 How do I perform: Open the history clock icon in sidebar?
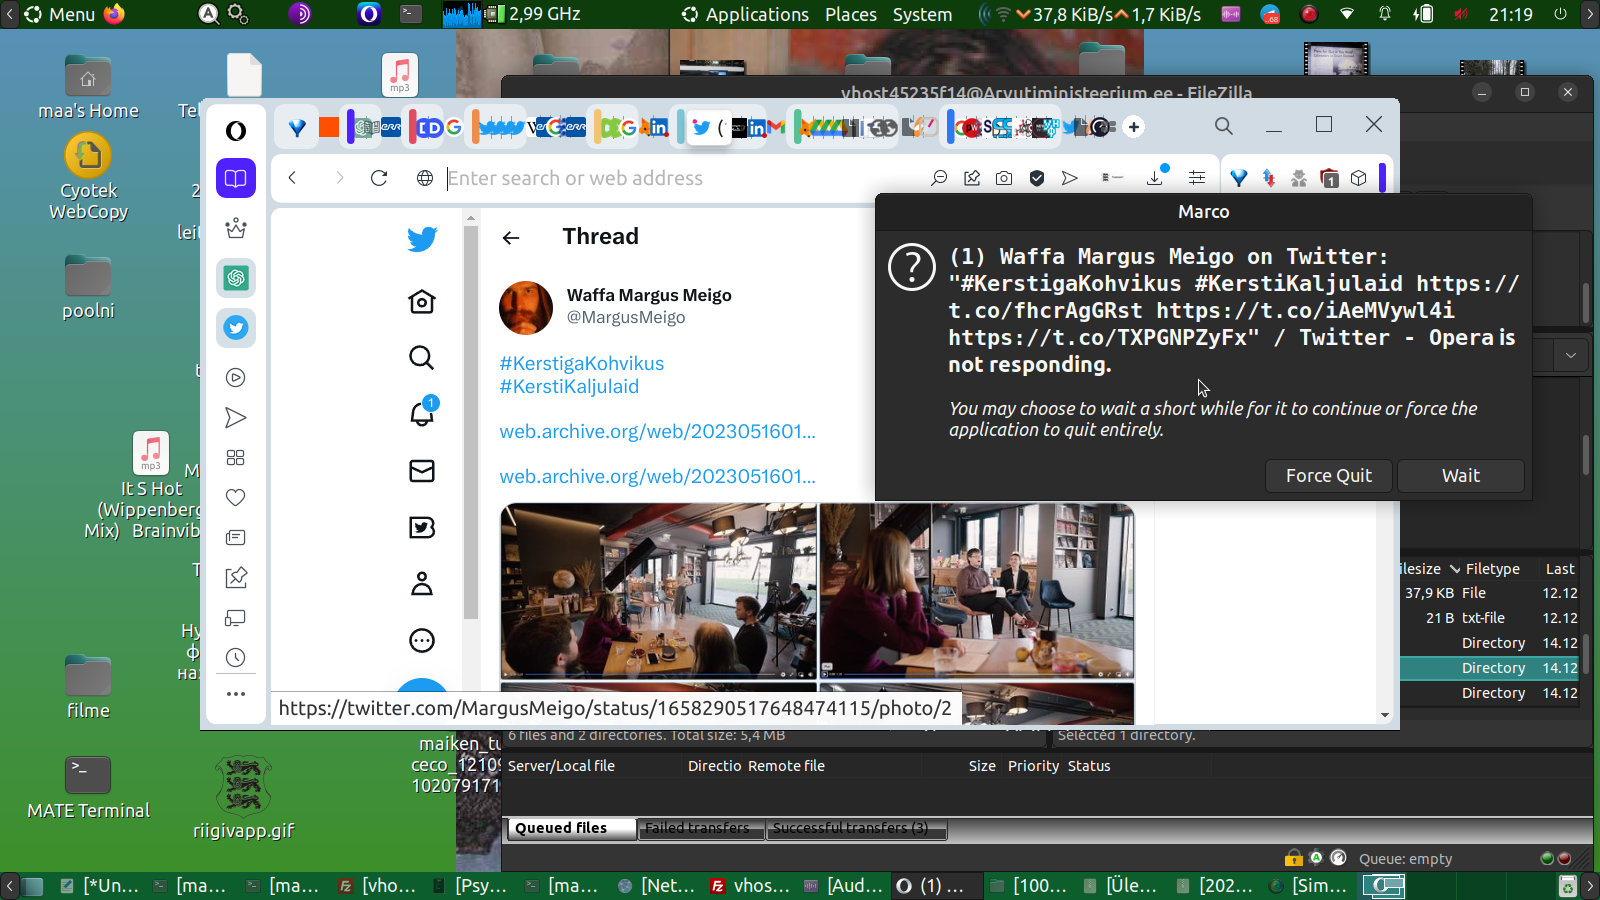(x=236, y=658)
